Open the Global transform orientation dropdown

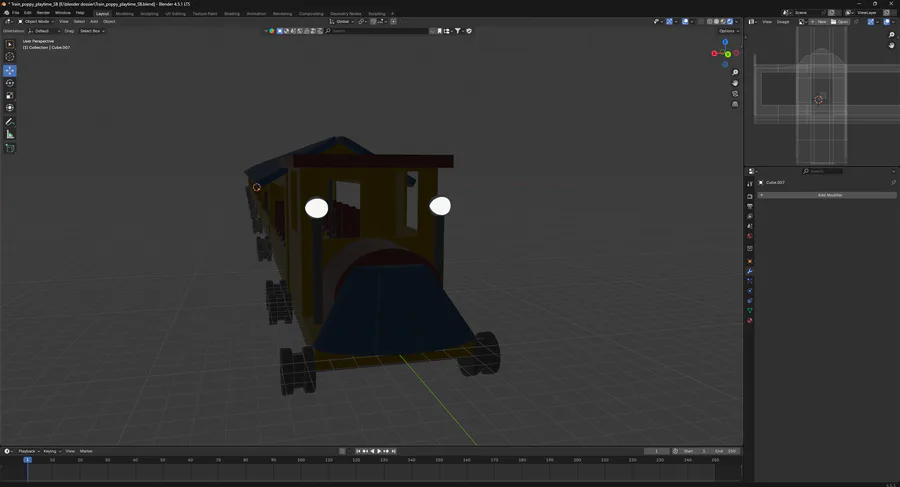tap(342, 22)
